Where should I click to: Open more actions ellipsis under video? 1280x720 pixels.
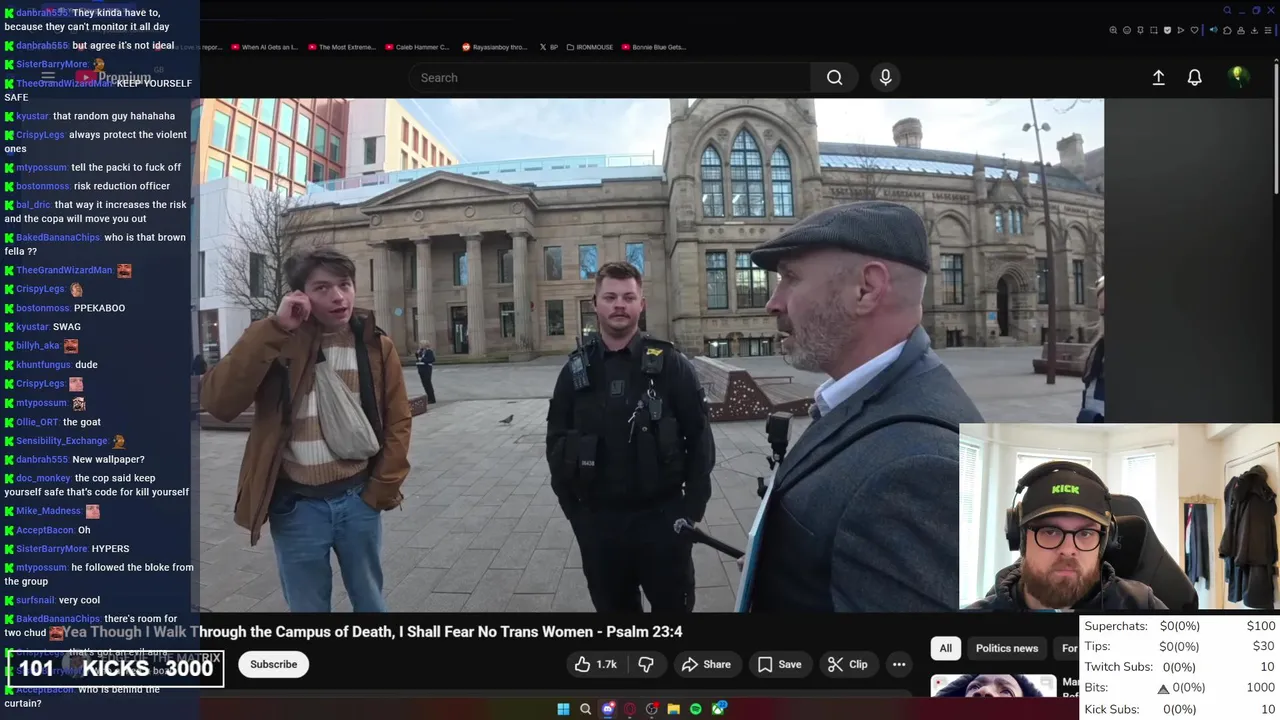[x=899, y=664]
